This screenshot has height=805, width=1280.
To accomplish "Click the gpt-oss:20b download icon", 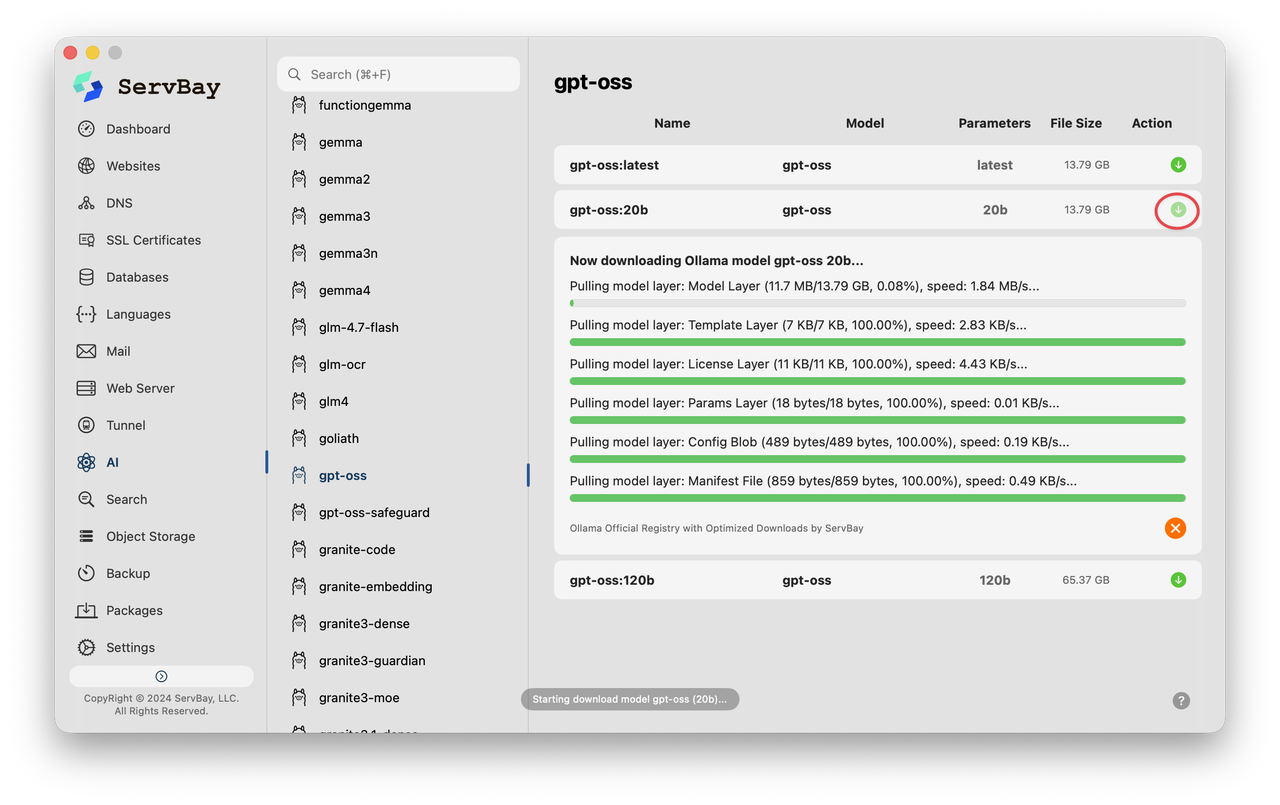I will (1178, 210).
